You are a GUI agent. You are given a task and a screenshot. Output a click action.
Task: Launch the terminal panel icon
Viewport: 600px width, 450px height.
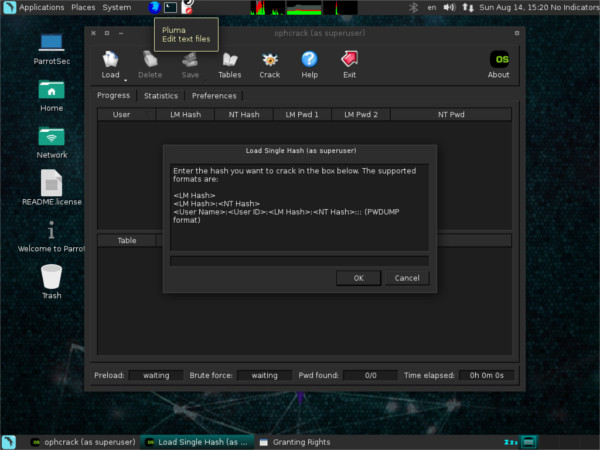click(170, 7)
